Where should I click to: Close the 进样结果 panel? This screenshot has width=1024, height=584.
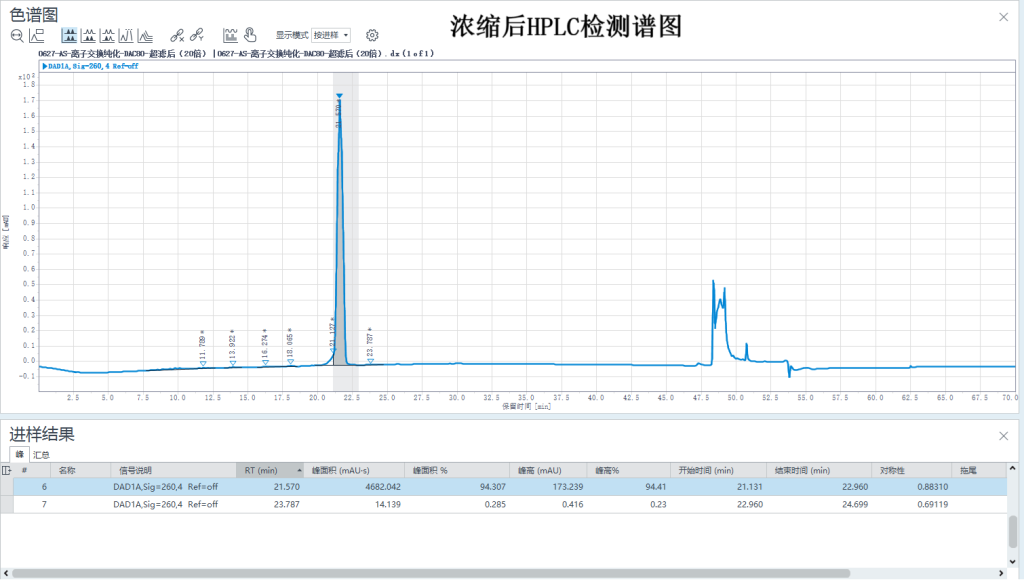click(1004, 436)
